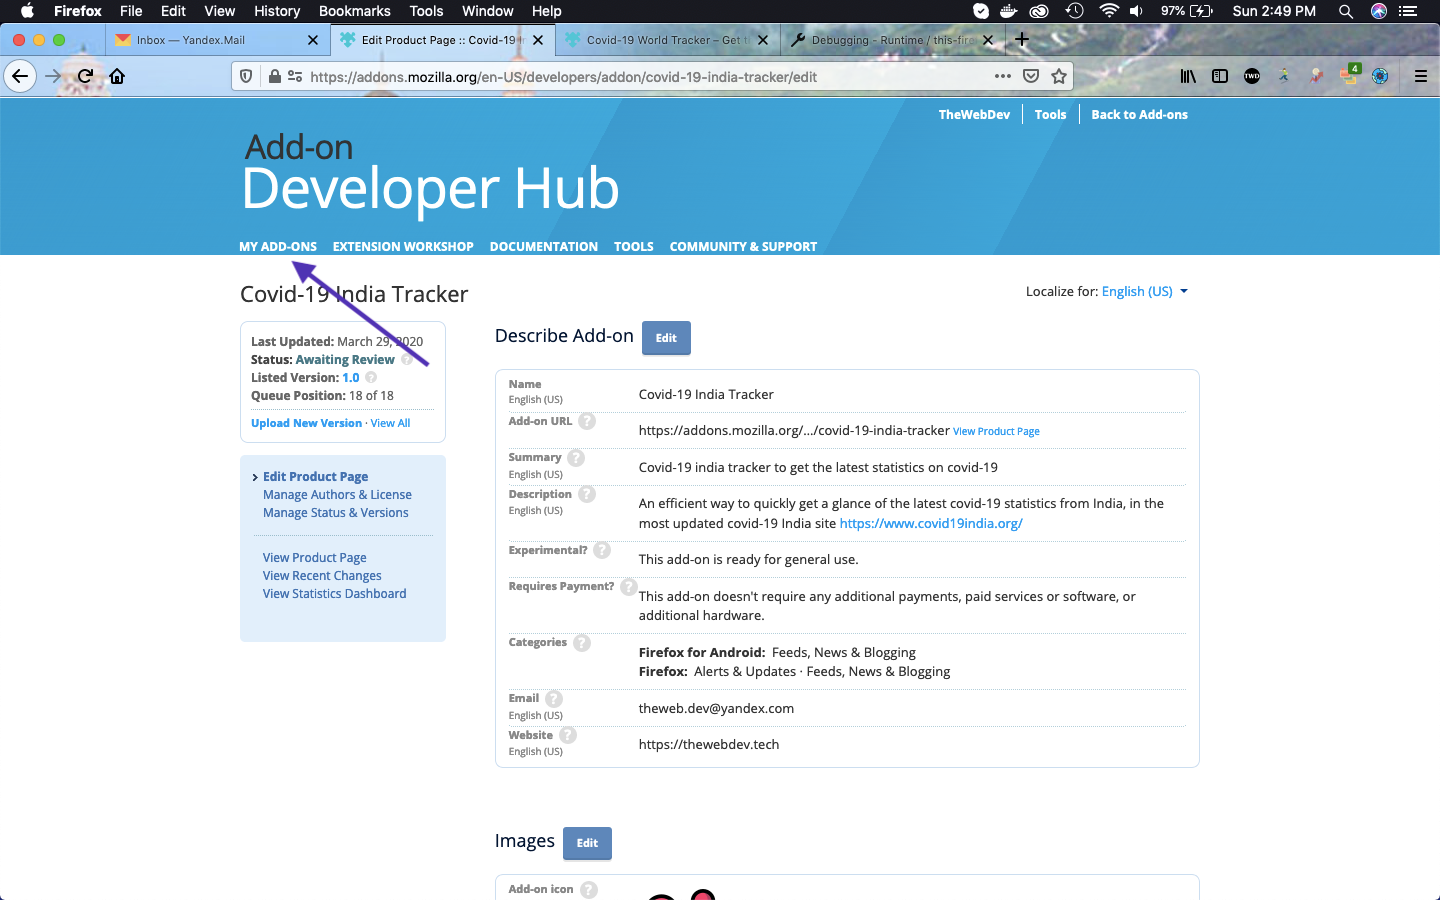Open the Firefox home page
Image resolution: width=1440 pixels, height=900 pixels.
tap(117, 76)
